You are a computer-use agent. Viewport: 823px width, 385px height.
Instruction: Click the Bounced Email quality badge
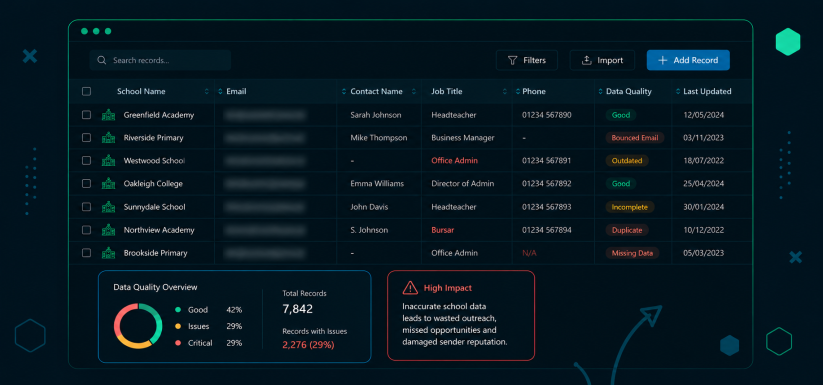coord(635,138)
